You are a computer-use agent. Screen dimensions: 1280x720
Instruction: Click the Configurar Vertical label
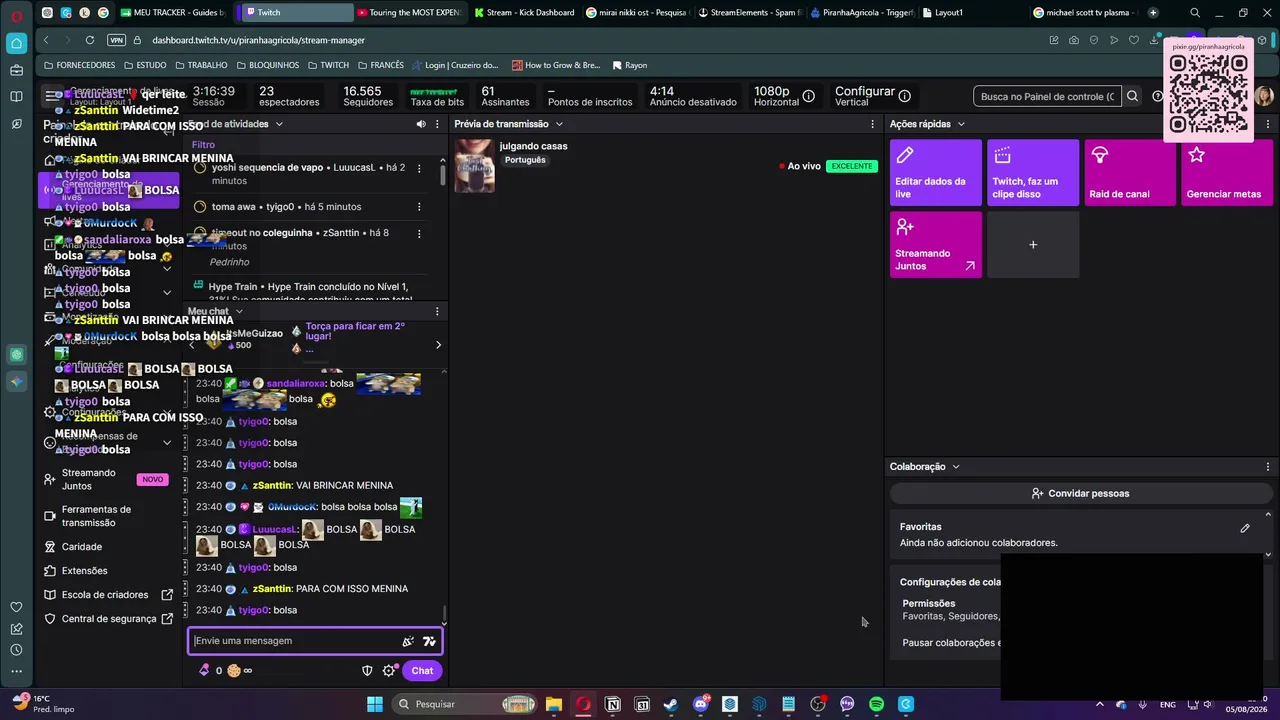[865, 96]
